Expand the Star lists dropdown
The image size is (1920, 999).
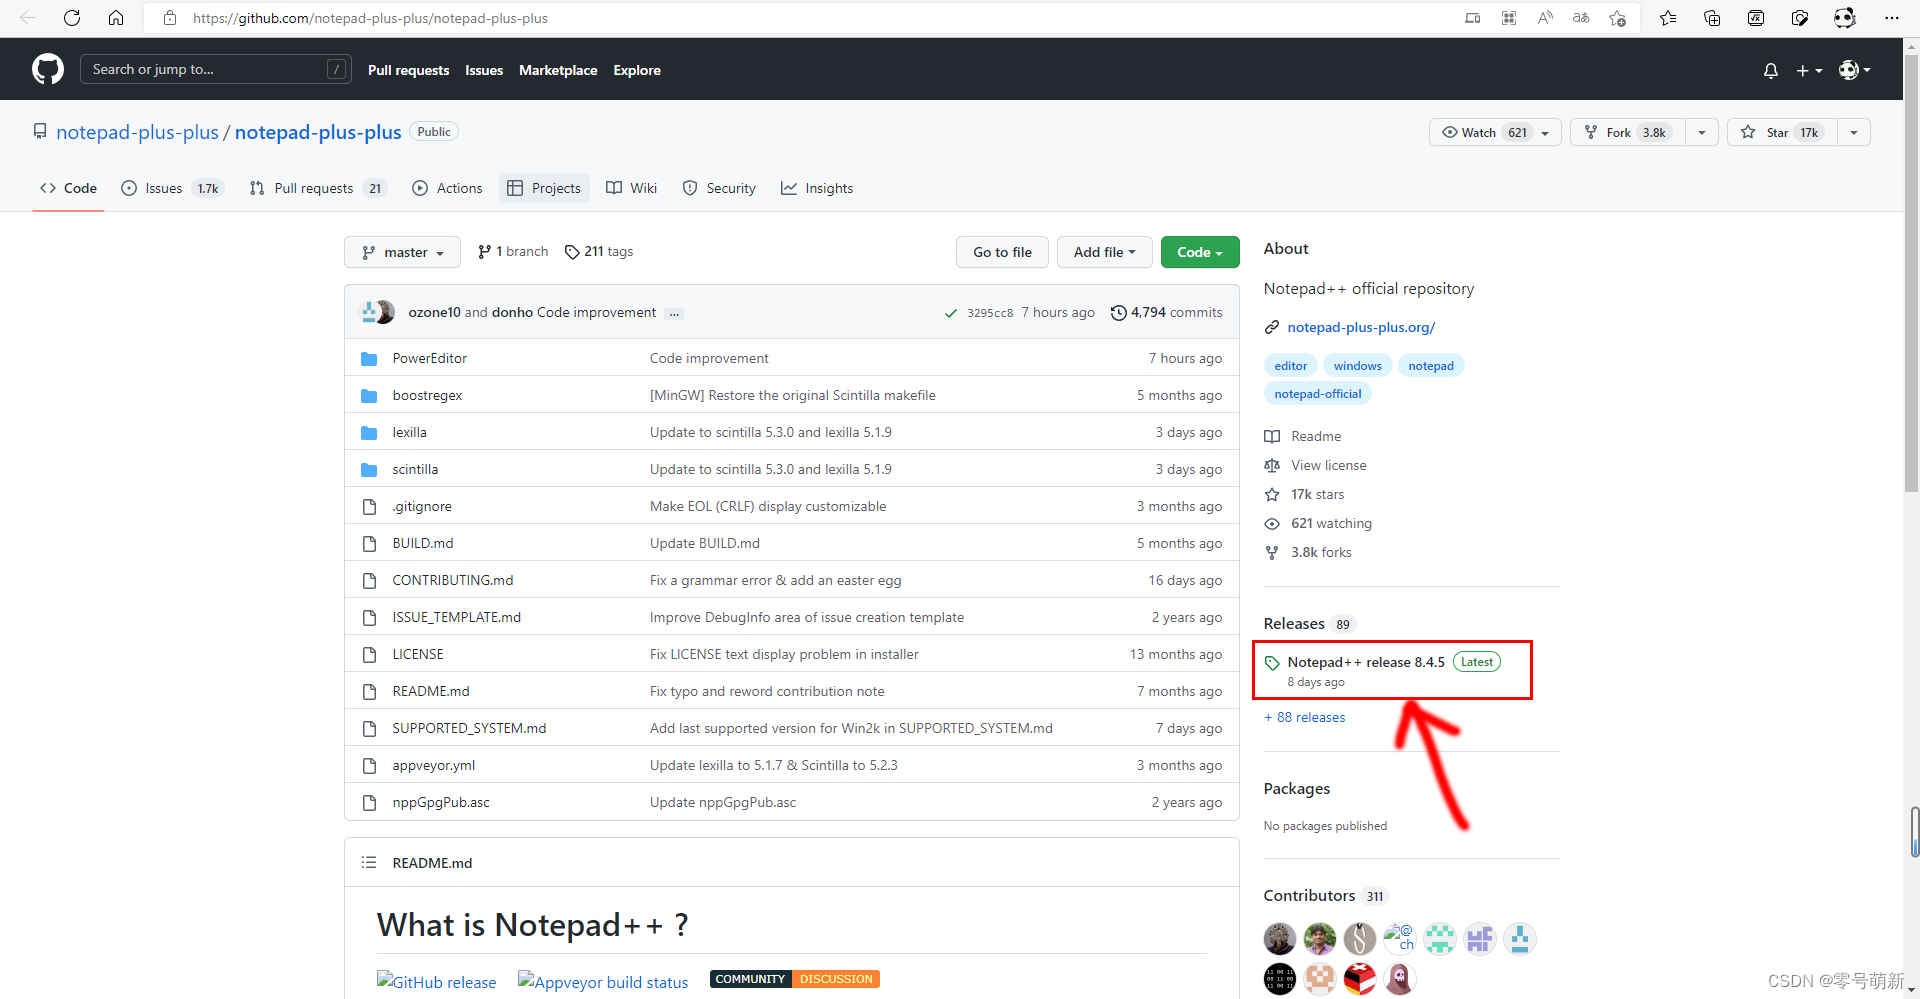[1854, 132]
